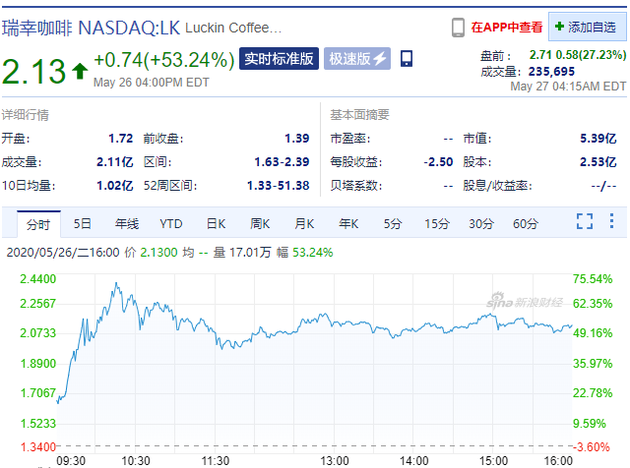
Task: Select the 年线 chart tab
Action: pos(127,223)
